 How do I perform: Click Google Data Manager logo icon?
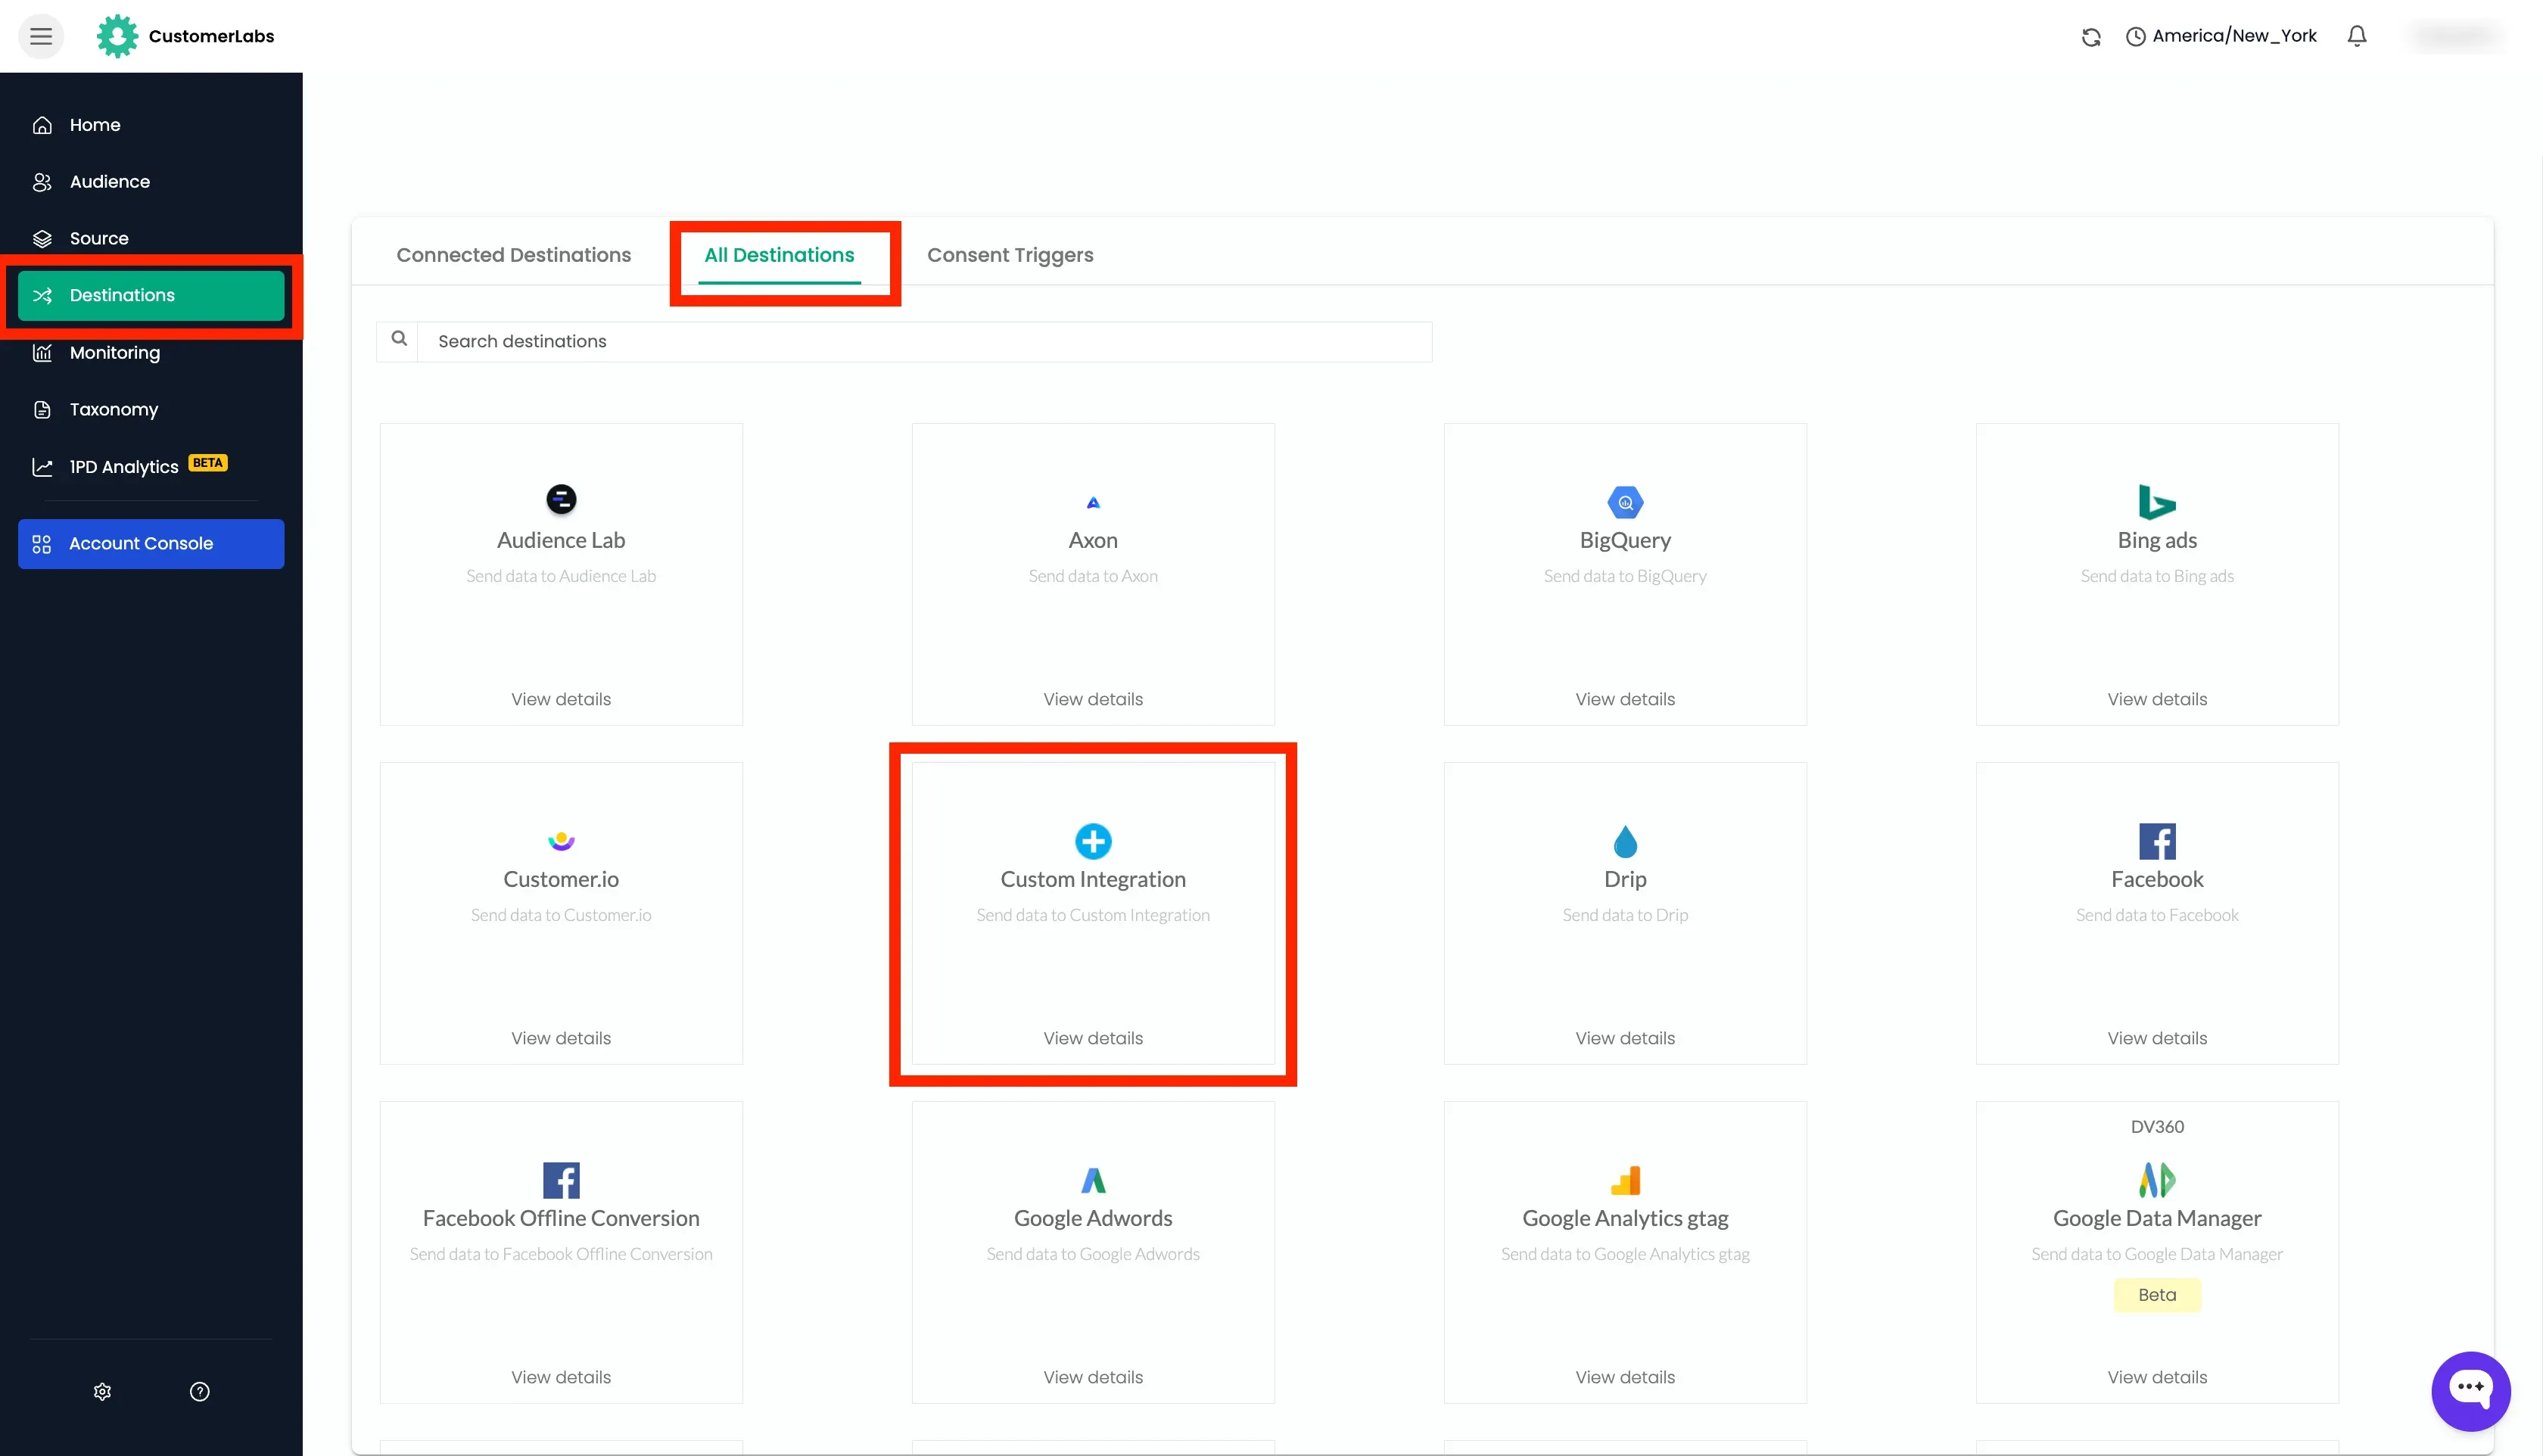point(2157,1180)
